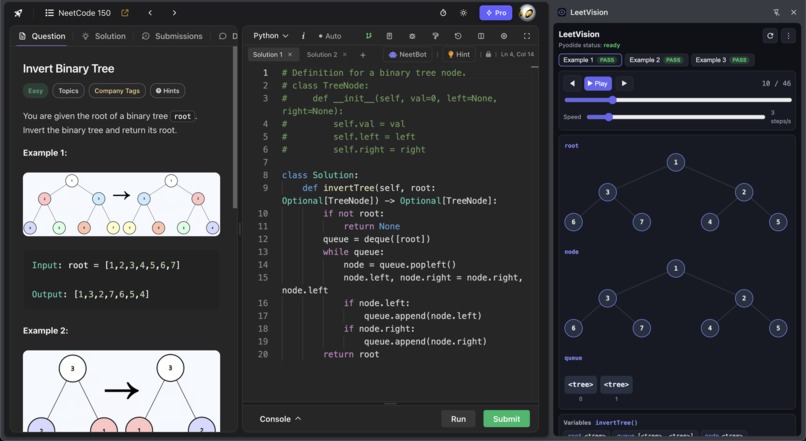Click the green Submit button
Image resolution: width=806 pixels, height=441 pixels.
(506, 419)
